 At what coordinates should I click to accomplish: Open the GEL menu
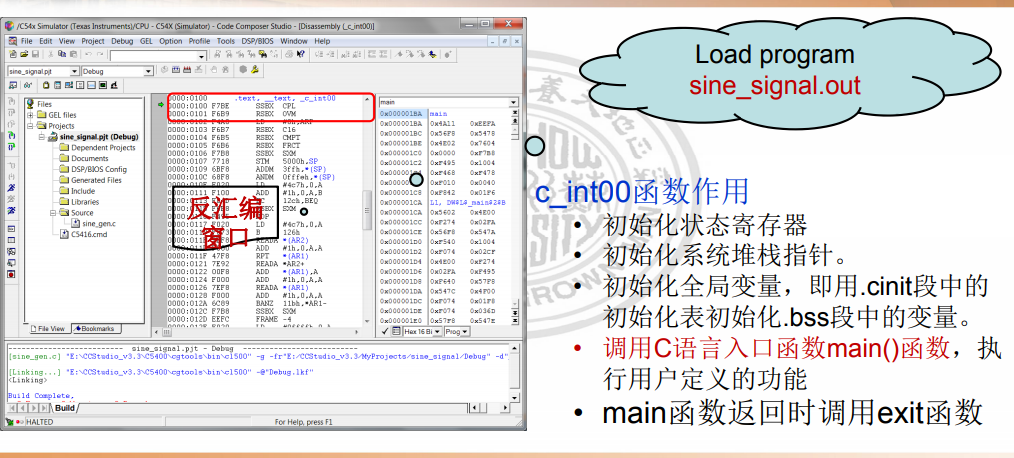pyautogui.click(x=146, y=41)
